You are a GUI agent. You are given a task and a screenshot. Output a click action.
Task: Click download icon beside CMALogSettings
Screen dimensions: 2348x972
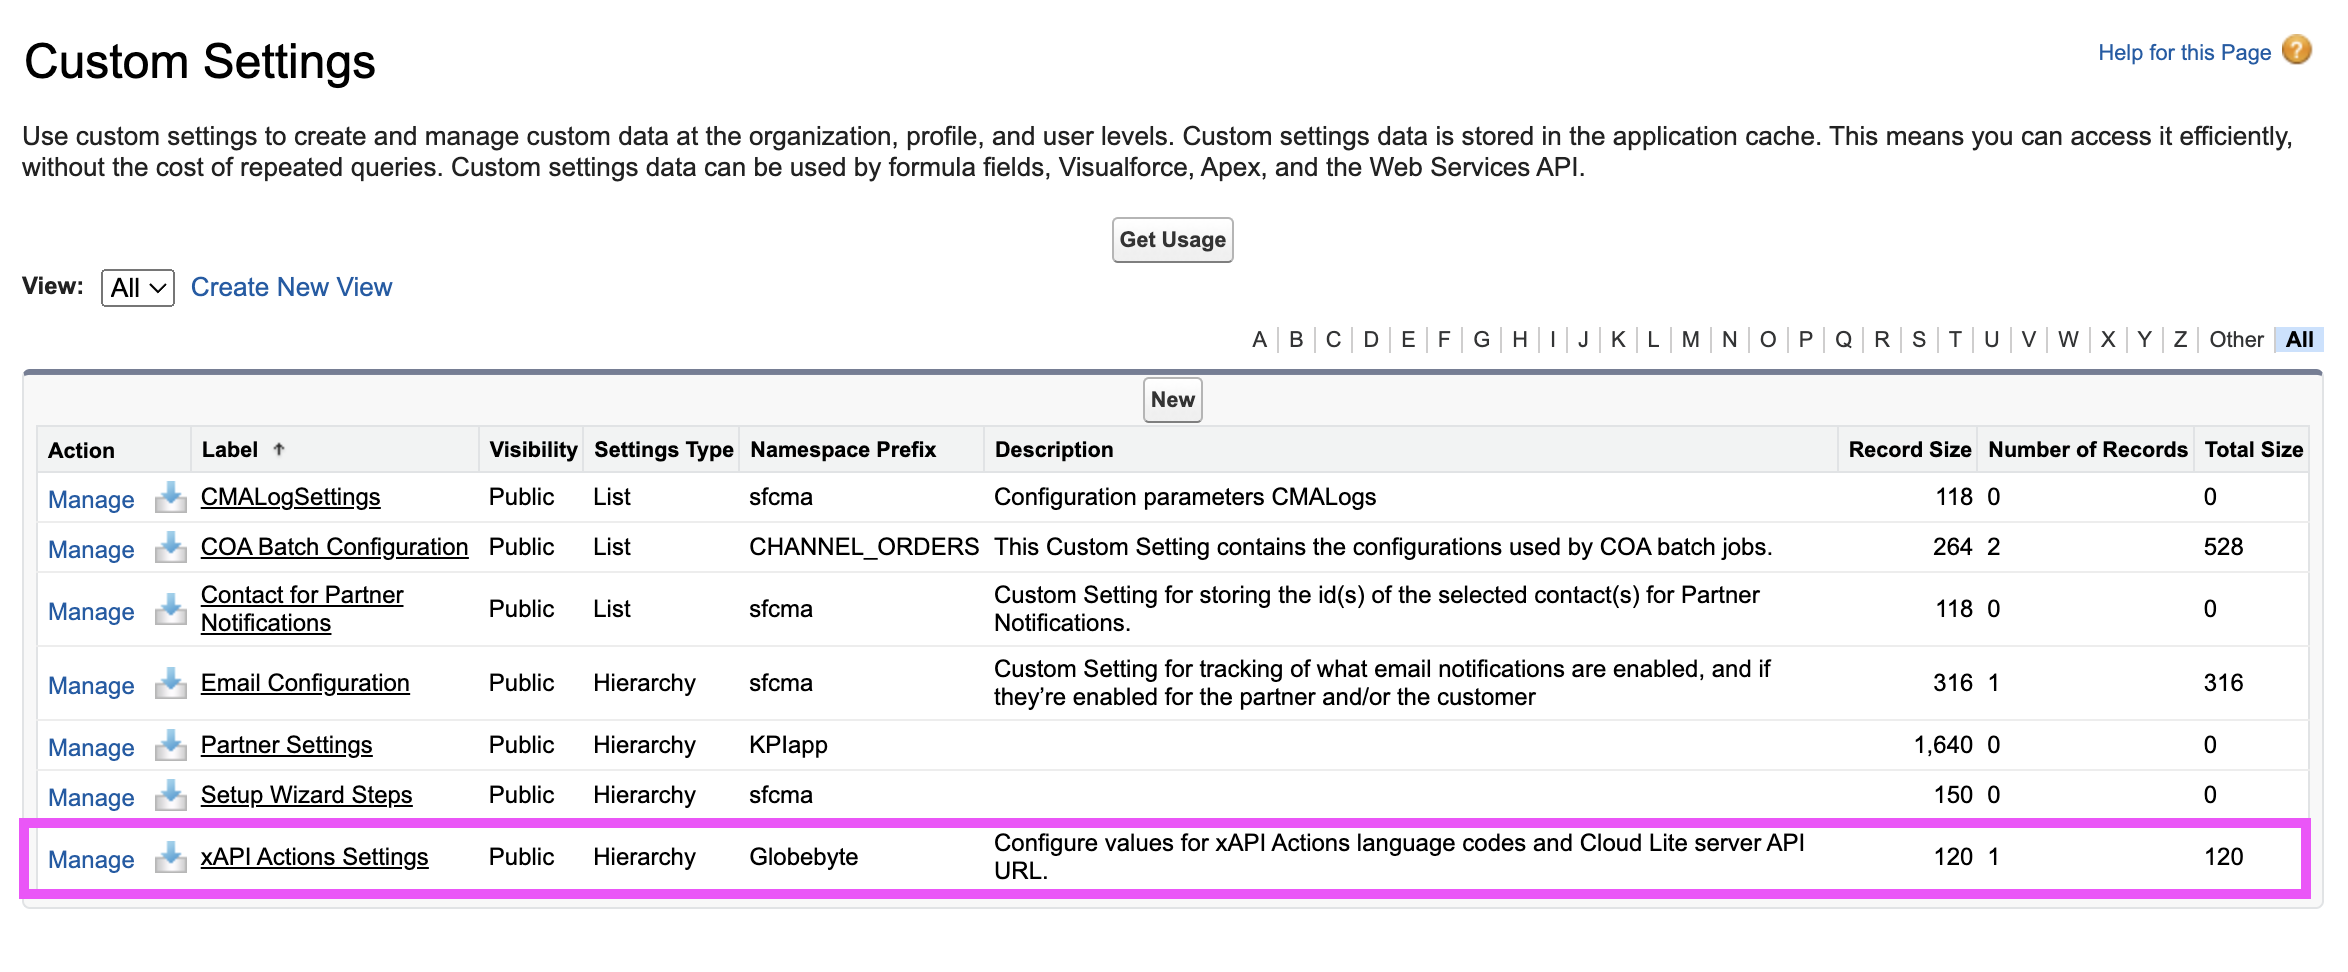tap(171, 497)
